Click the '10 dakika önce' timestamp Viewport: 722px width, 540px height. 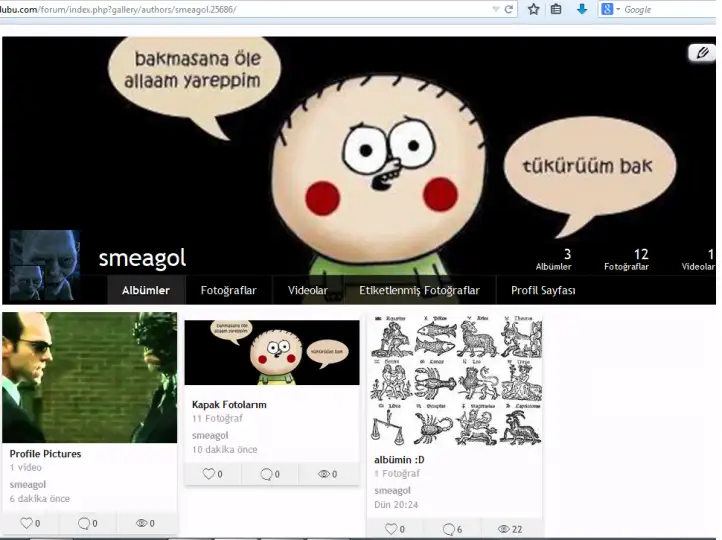(x=225, y=449)
